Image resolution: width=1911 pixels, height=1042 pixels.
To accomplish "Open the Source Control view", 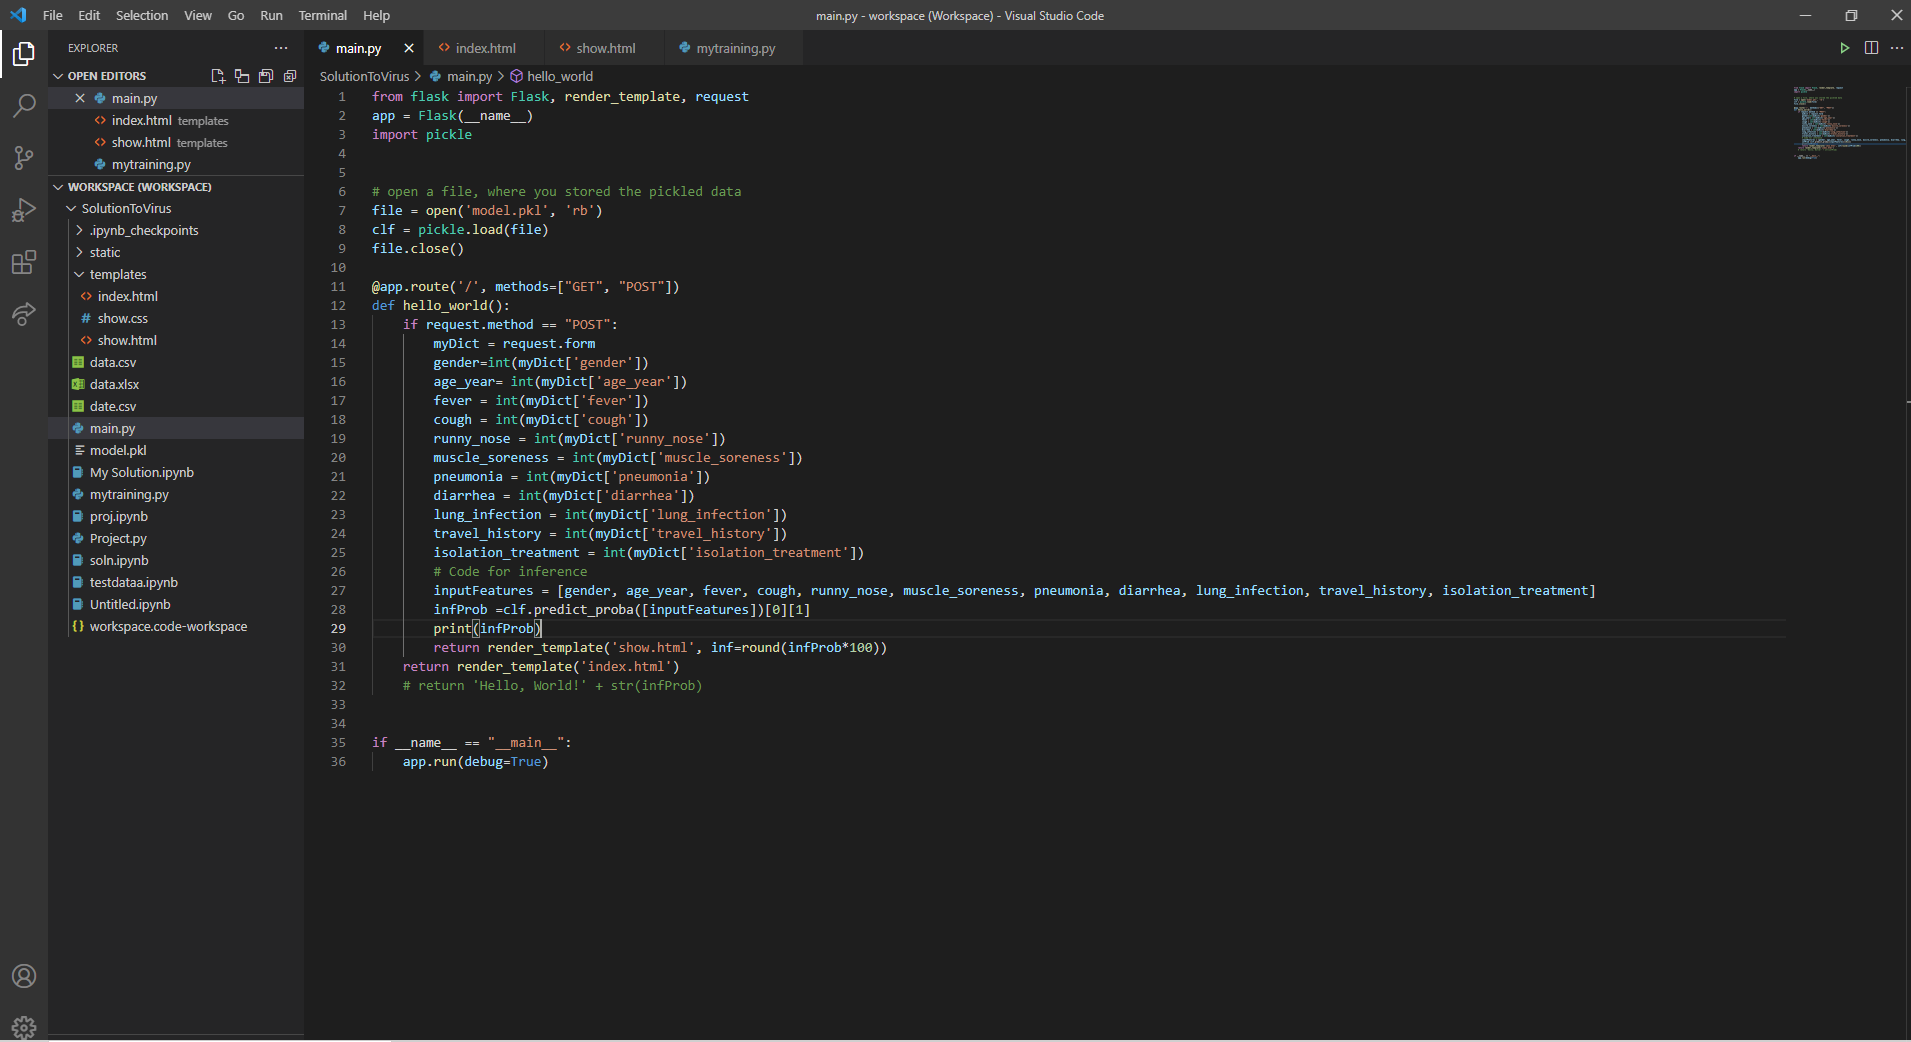I will pyautogui.click(x=24, y=157).
